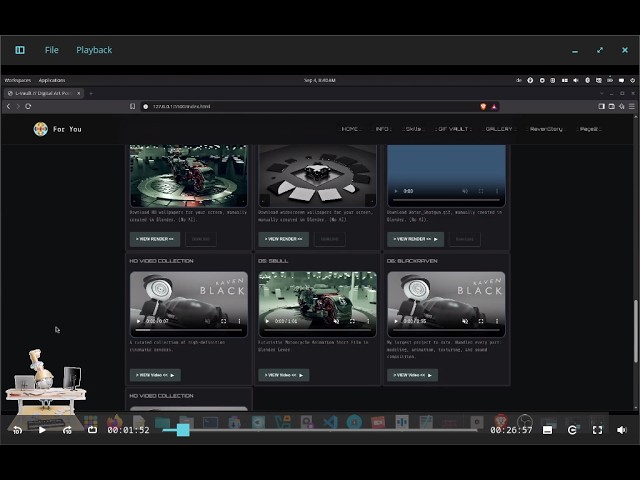Viewport: 640px width, 480px height.
Task: Open more options on BLACKRAVEN embedded video
Action: pyautogui.click(x=497, y=321)
